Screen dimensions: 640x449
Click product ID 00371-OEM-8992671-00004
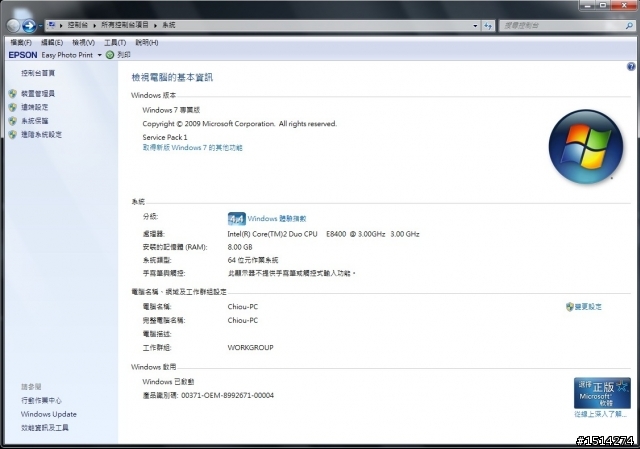click(x=227, y=395)
